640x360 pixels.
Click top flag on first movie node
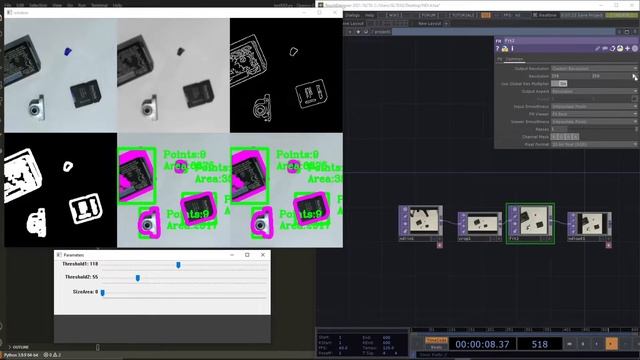pyautogui.click(x=405, y=209)
